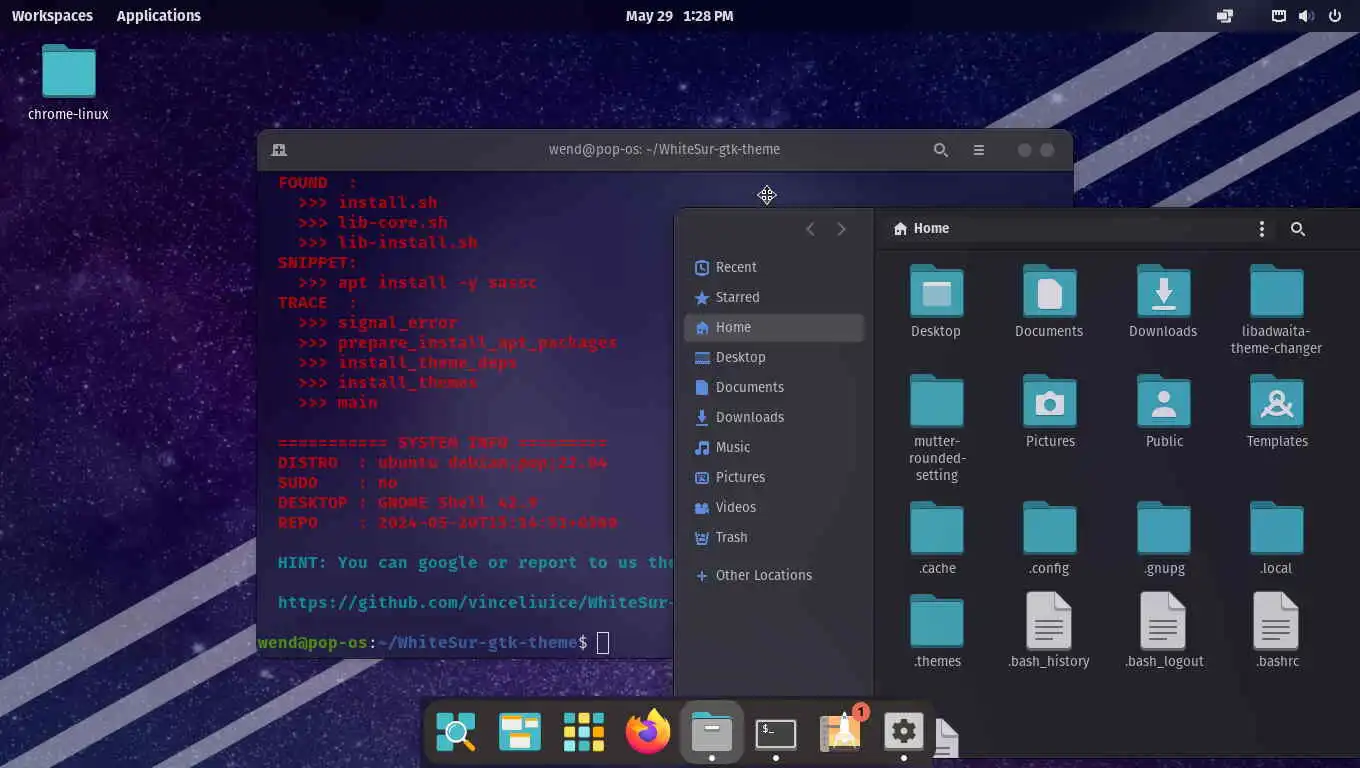This screenshot has height=768, width=1360.
Task: Select Videos in Files sidebar
Action: pos(774,507)
